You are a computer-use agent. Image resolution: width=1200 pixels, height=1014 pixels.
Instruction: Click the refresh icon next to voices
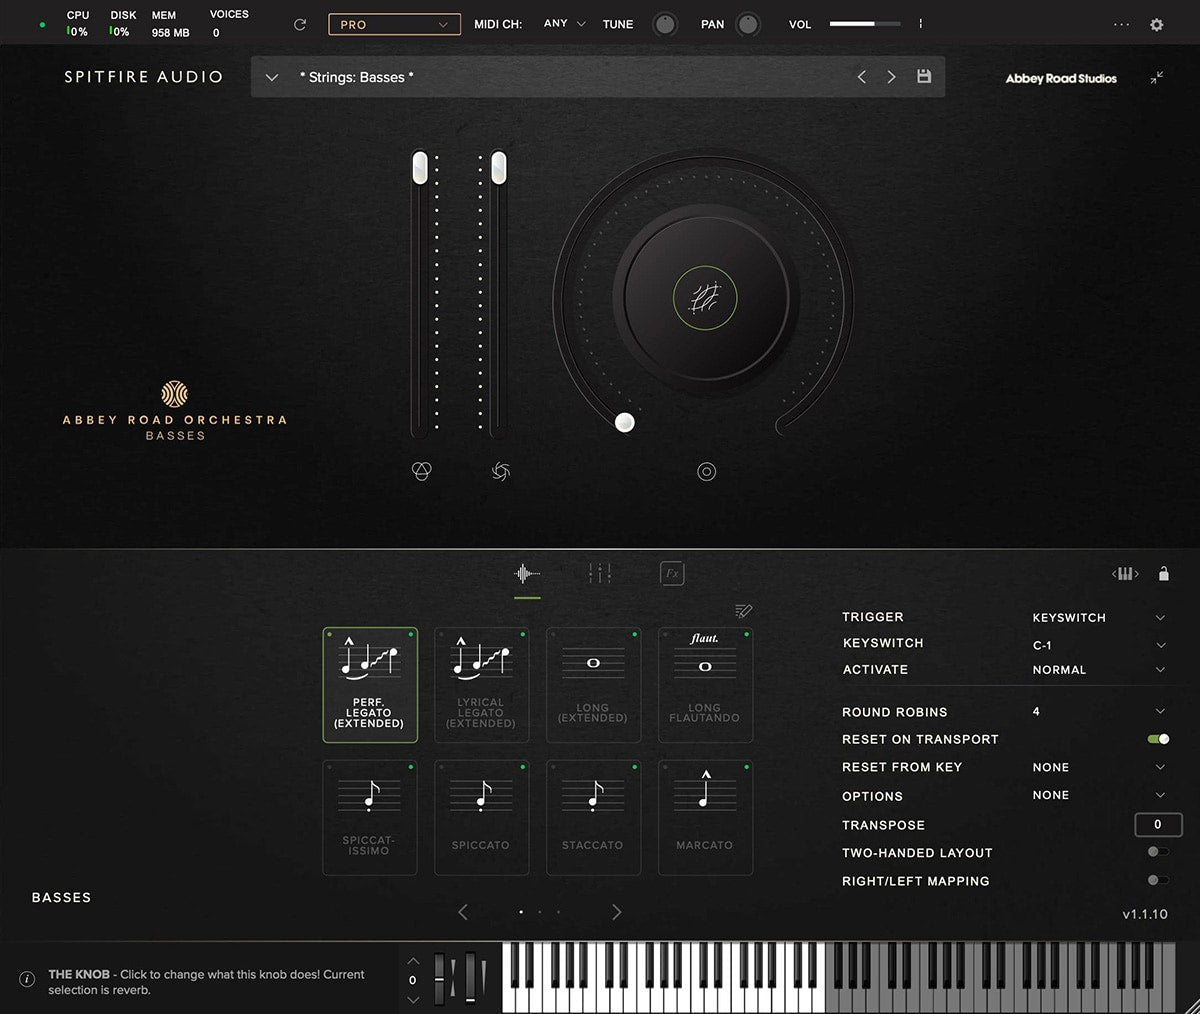(x=299, y=24)
